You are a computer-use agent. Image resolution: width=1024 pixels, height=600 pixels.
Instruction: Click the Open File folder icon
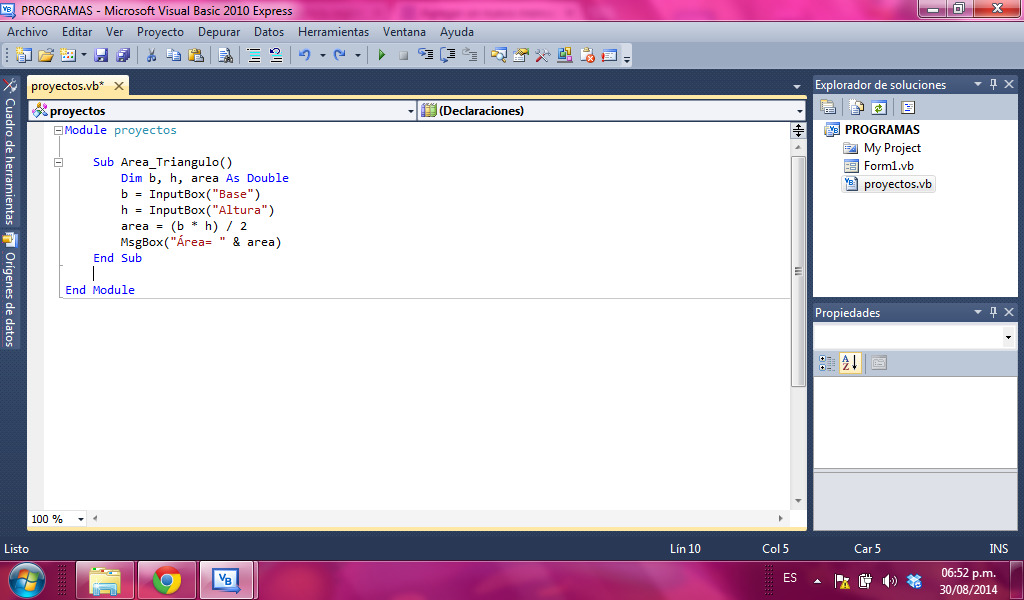46,55
